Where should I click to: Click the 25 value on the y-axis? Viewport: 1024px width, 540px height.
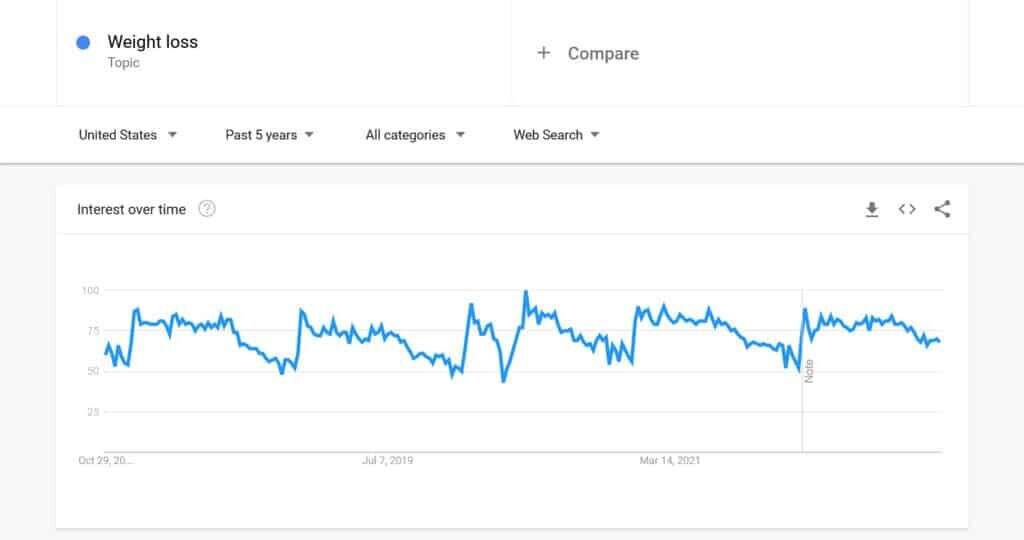tap(92, 412)
